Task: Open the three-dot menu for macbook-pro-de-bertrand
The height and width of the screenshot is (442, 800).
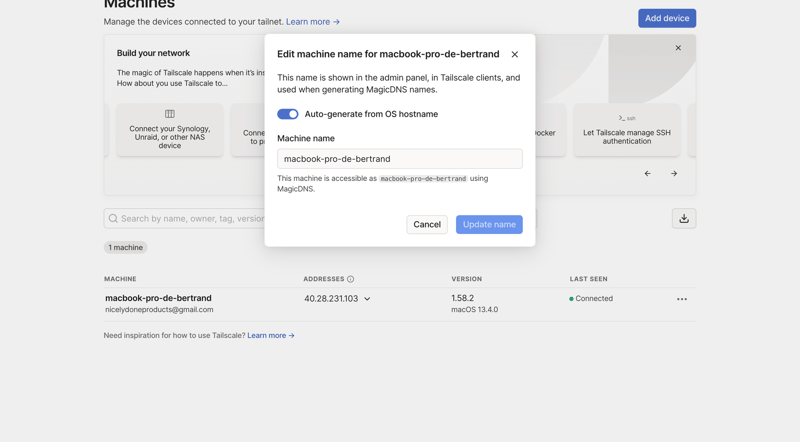Action: [682, 299]
